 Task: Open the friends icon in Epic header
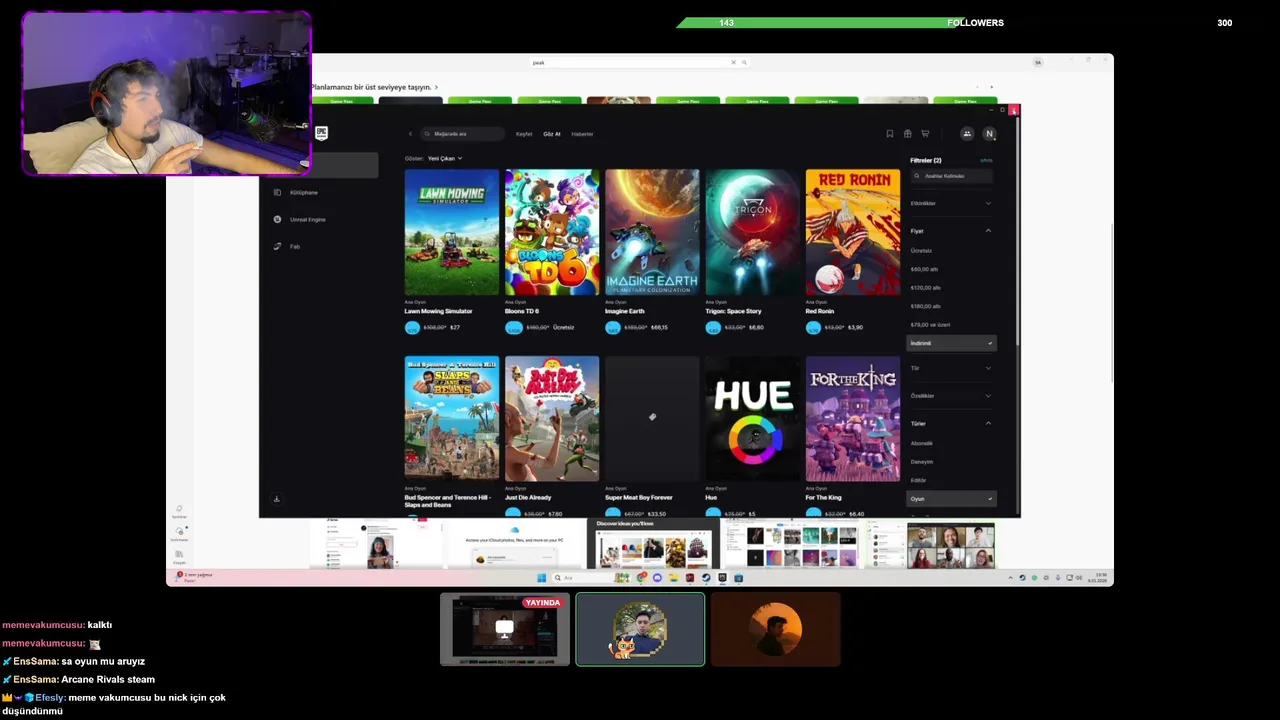pyautogui.click(x=967, y=134)
